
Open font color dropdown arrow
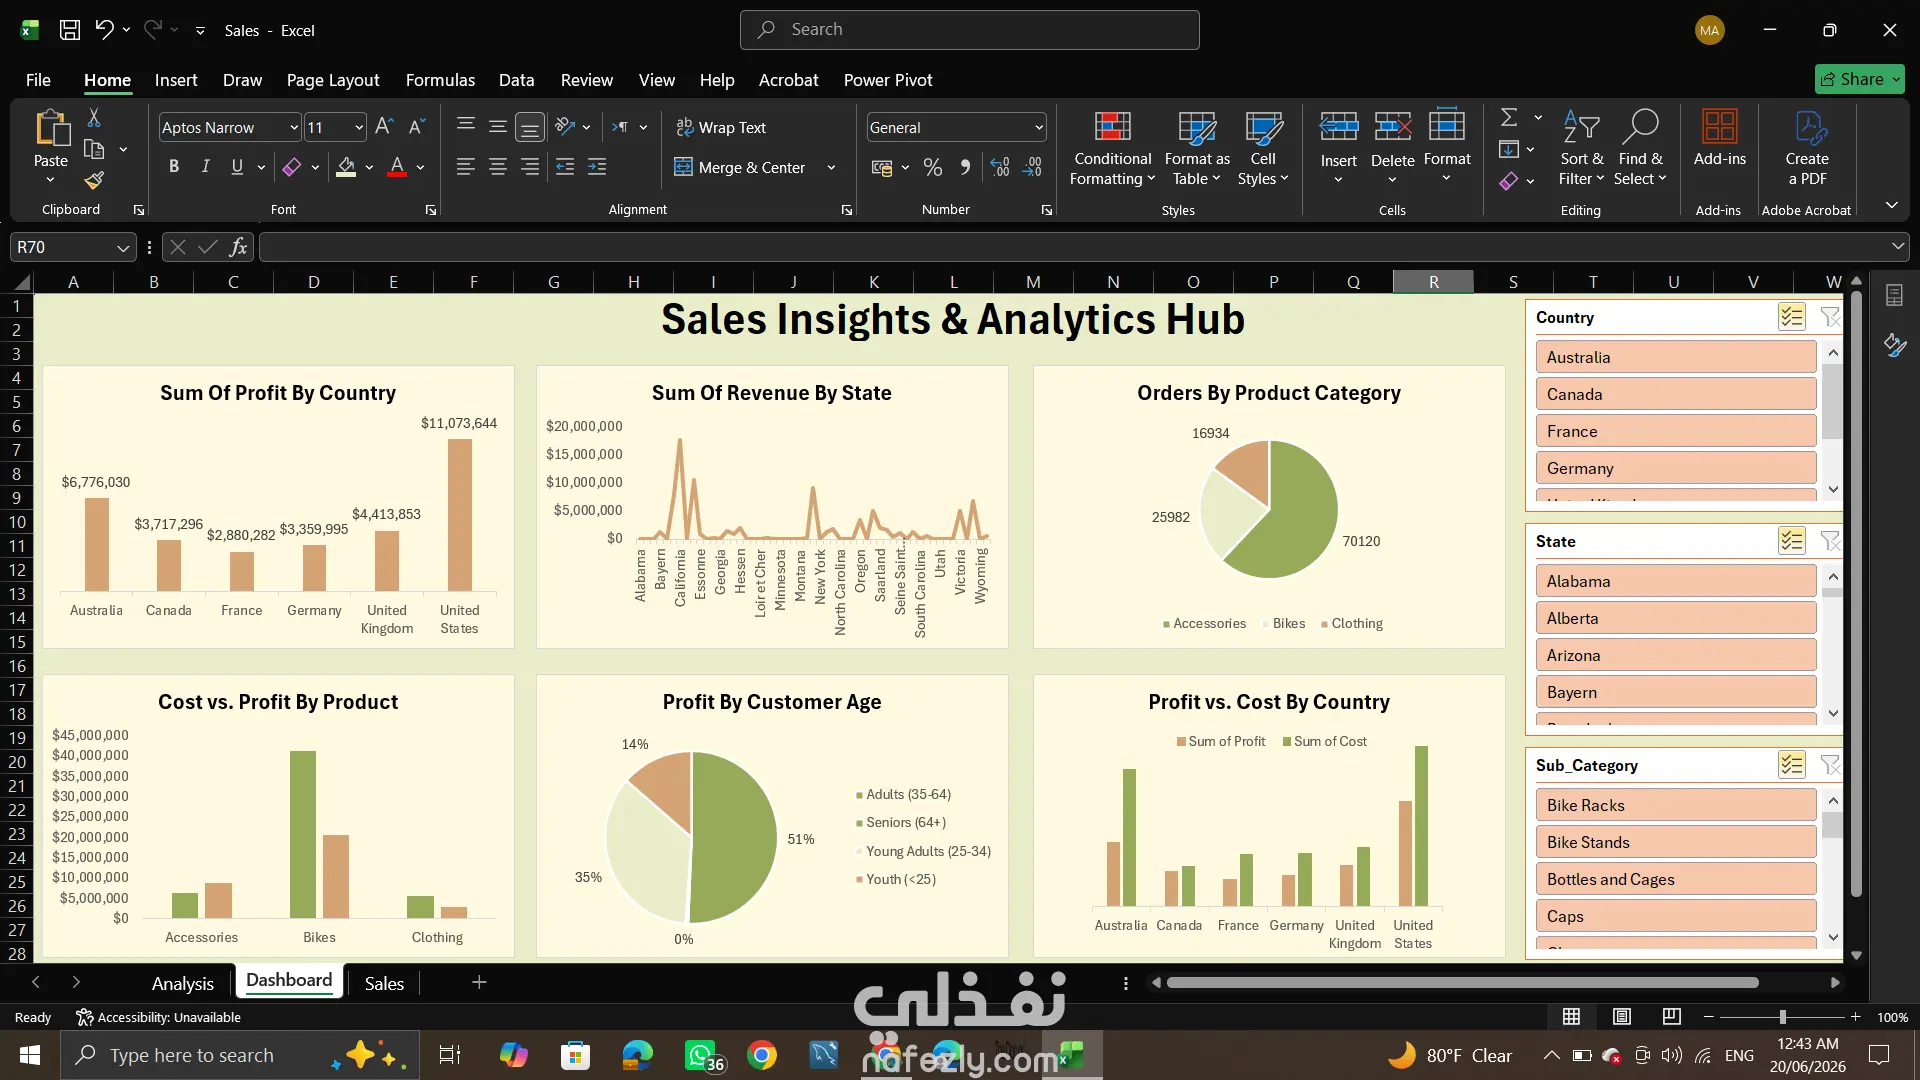(421, 167)
